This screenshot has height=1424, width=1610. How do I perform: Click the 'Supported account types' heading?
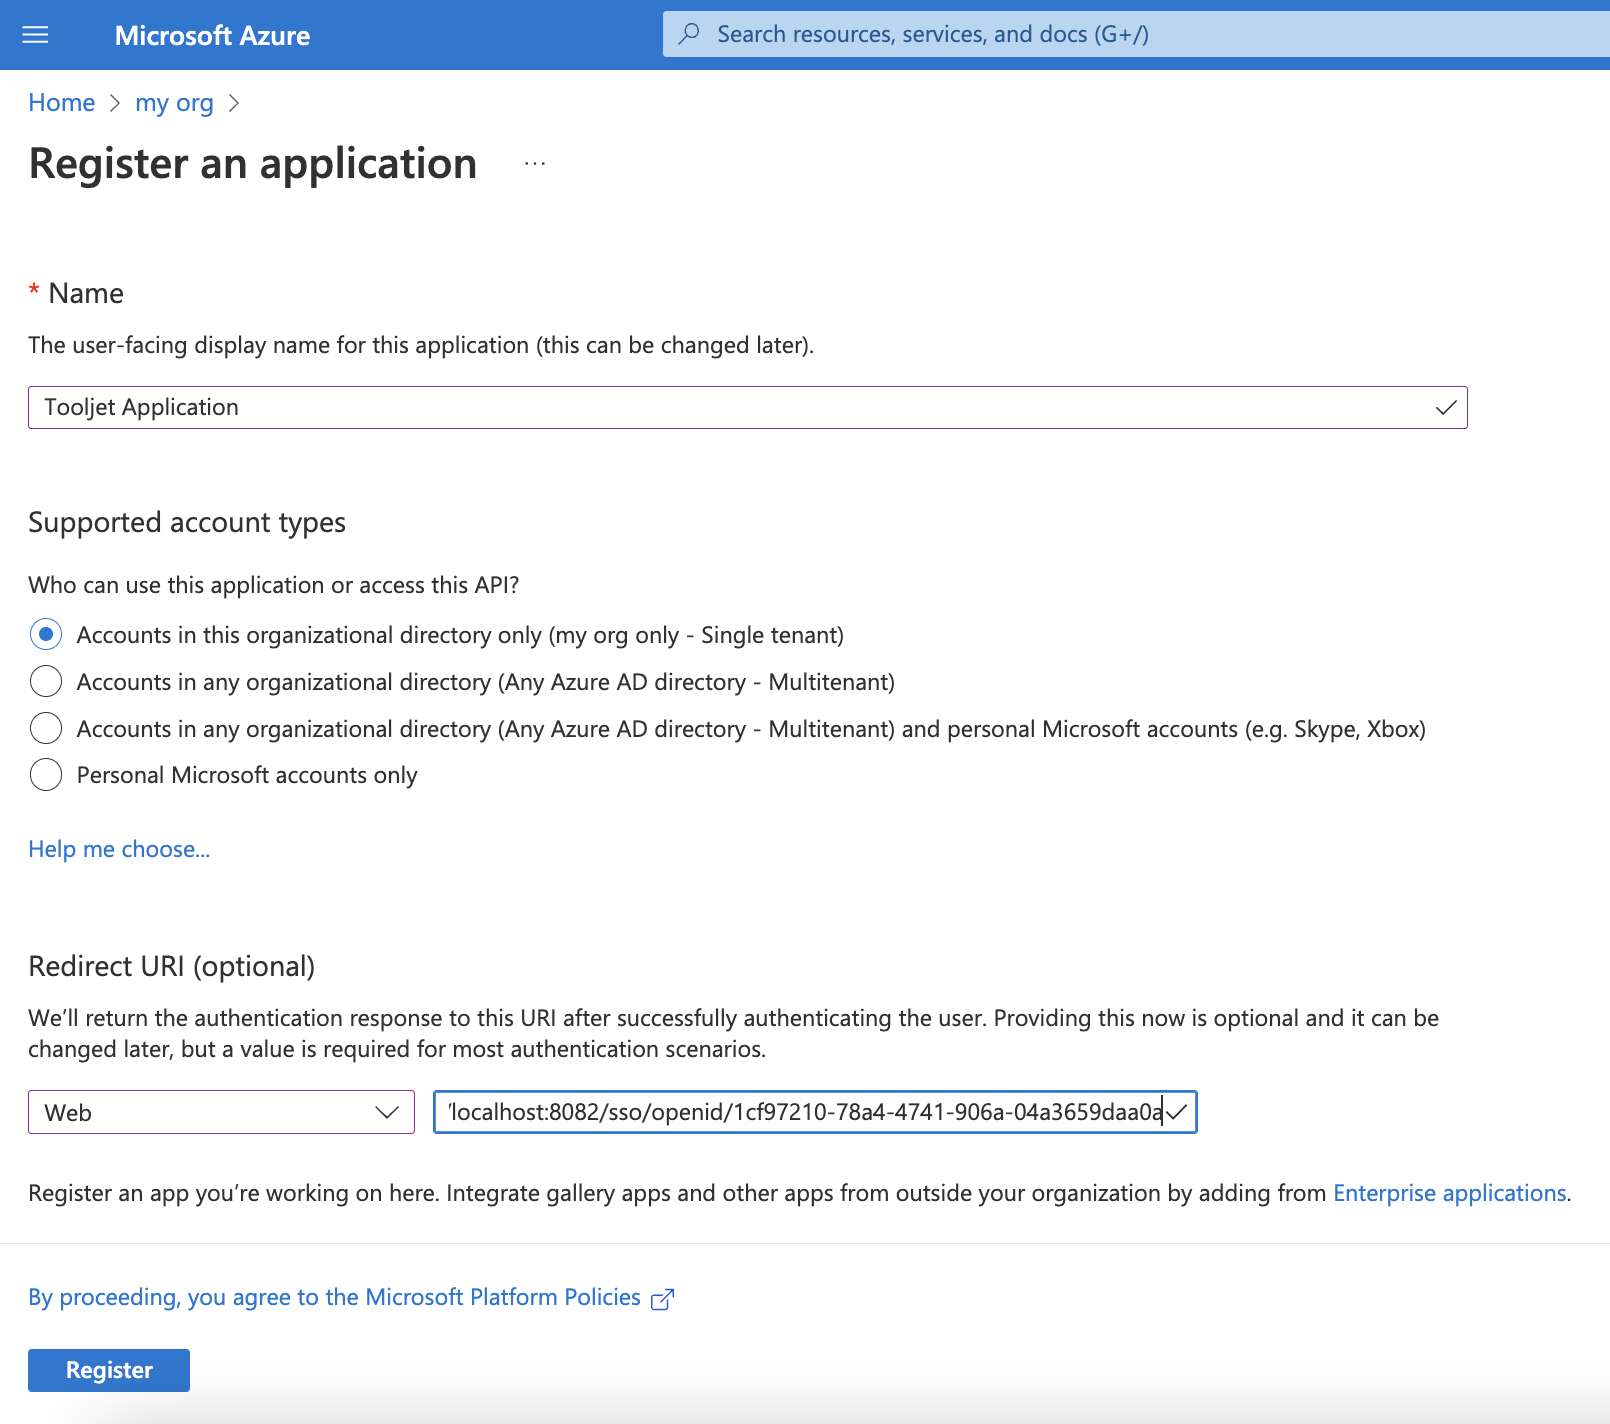click(187, 522)
